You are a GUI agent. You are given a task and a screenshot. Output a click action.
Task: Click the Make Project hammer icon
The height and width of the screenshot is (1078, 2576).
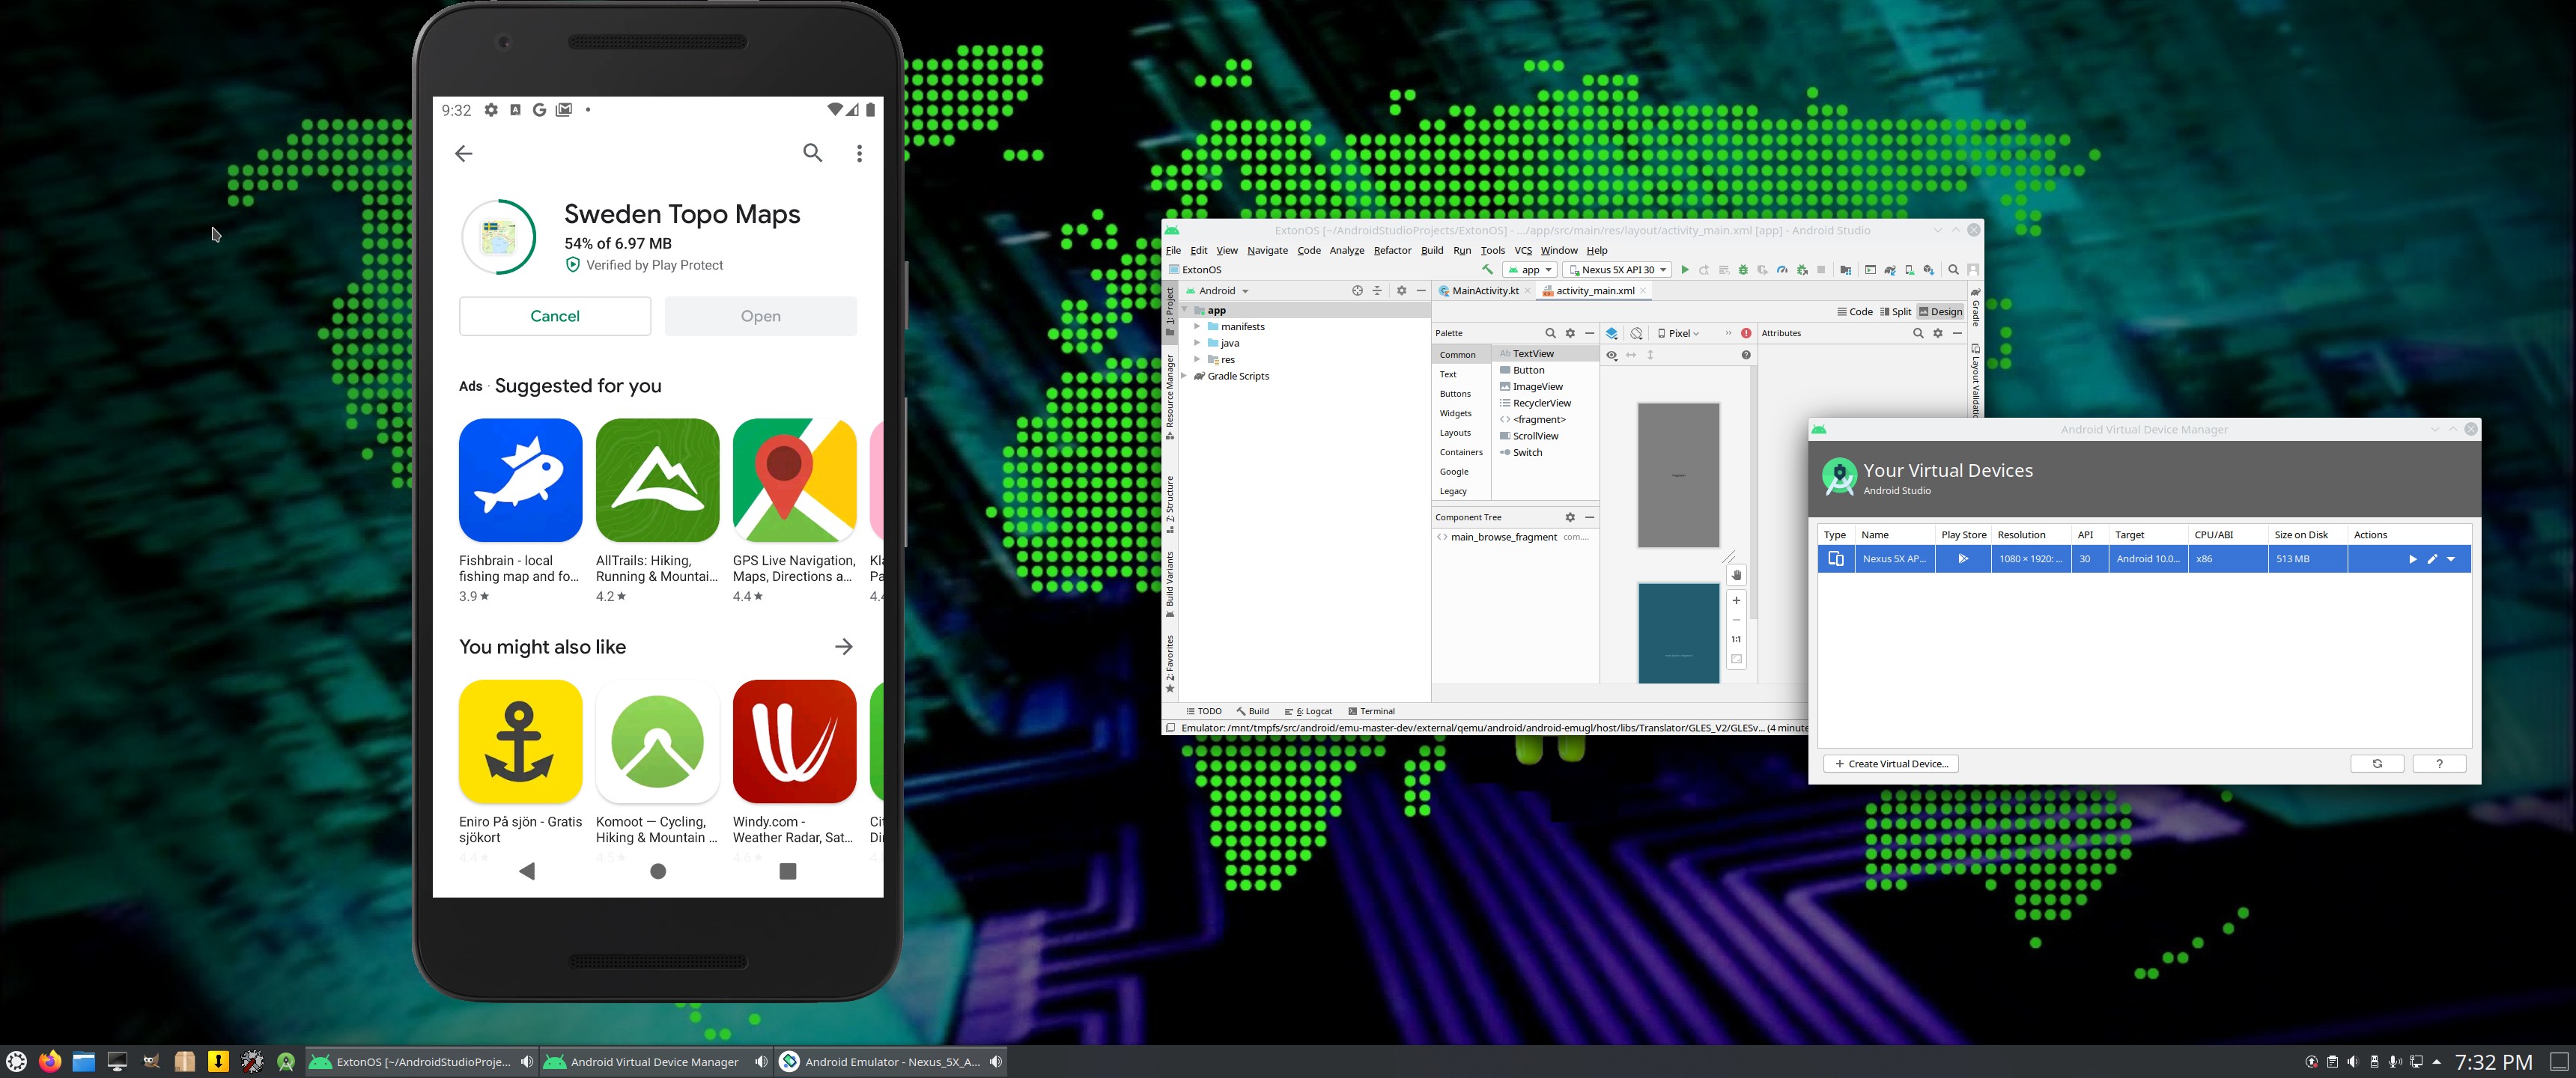1487,270
